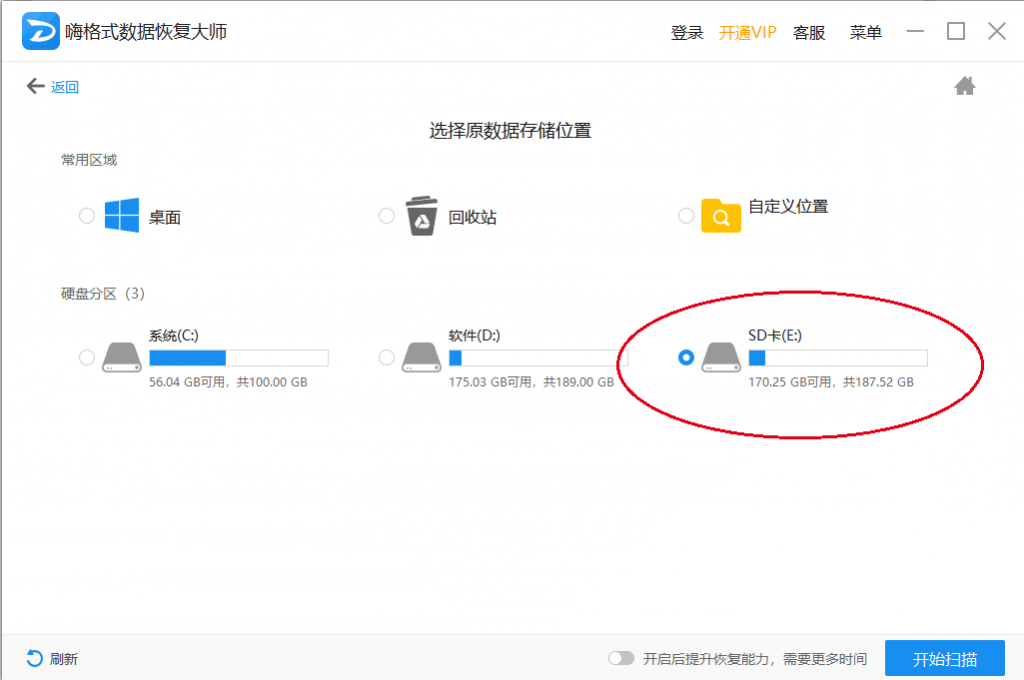Image resolution: width=1024 pixels, height=680 pixels.
Task: Click the SD卡(E:) drive name
Action: [775, 336]
